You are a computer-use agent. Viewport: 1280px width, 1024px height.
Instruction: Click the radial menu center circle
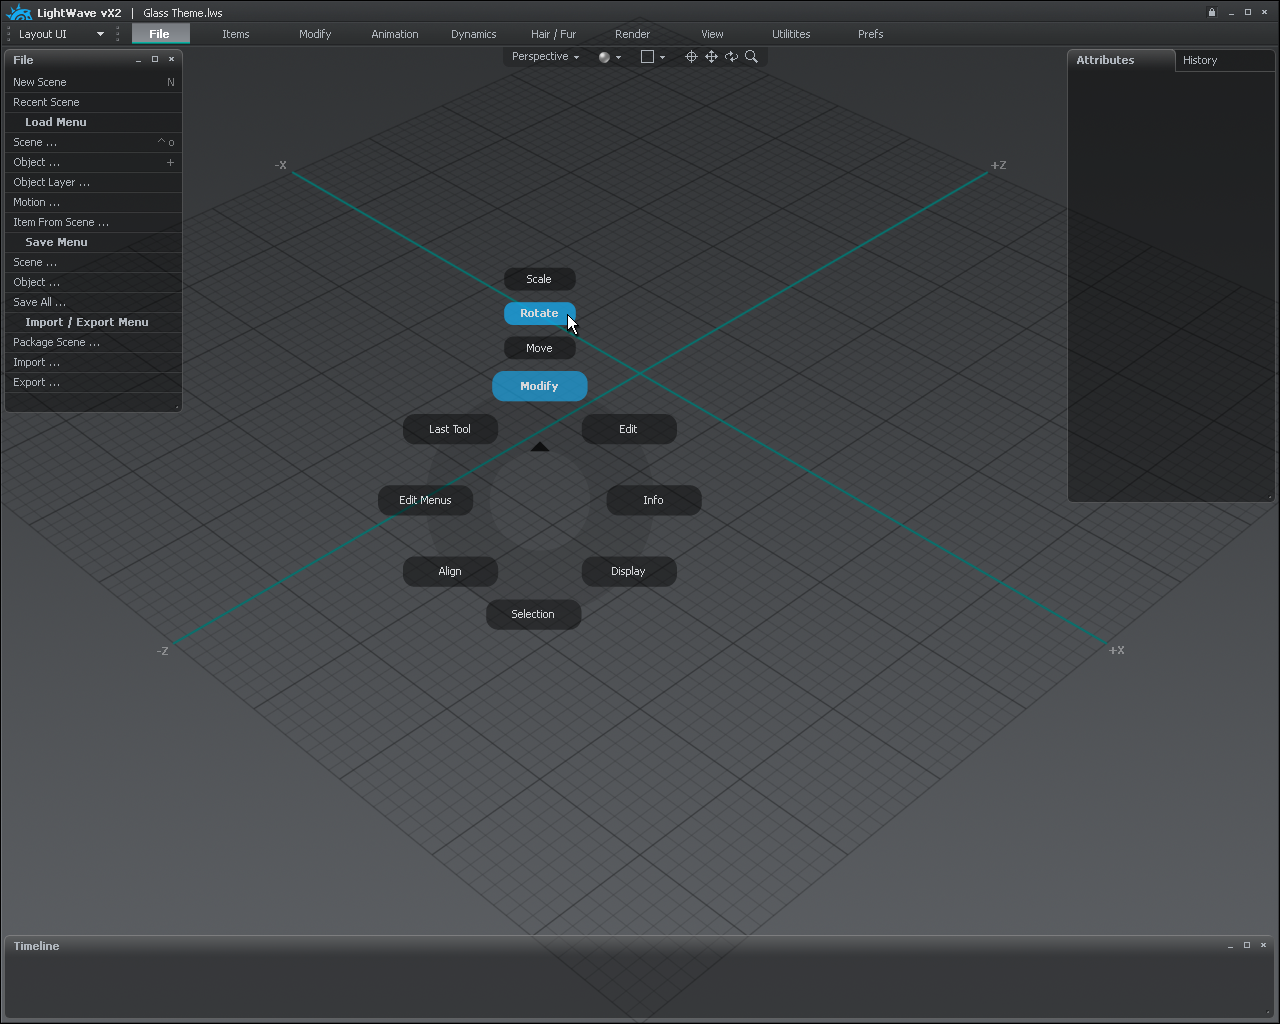539,500
